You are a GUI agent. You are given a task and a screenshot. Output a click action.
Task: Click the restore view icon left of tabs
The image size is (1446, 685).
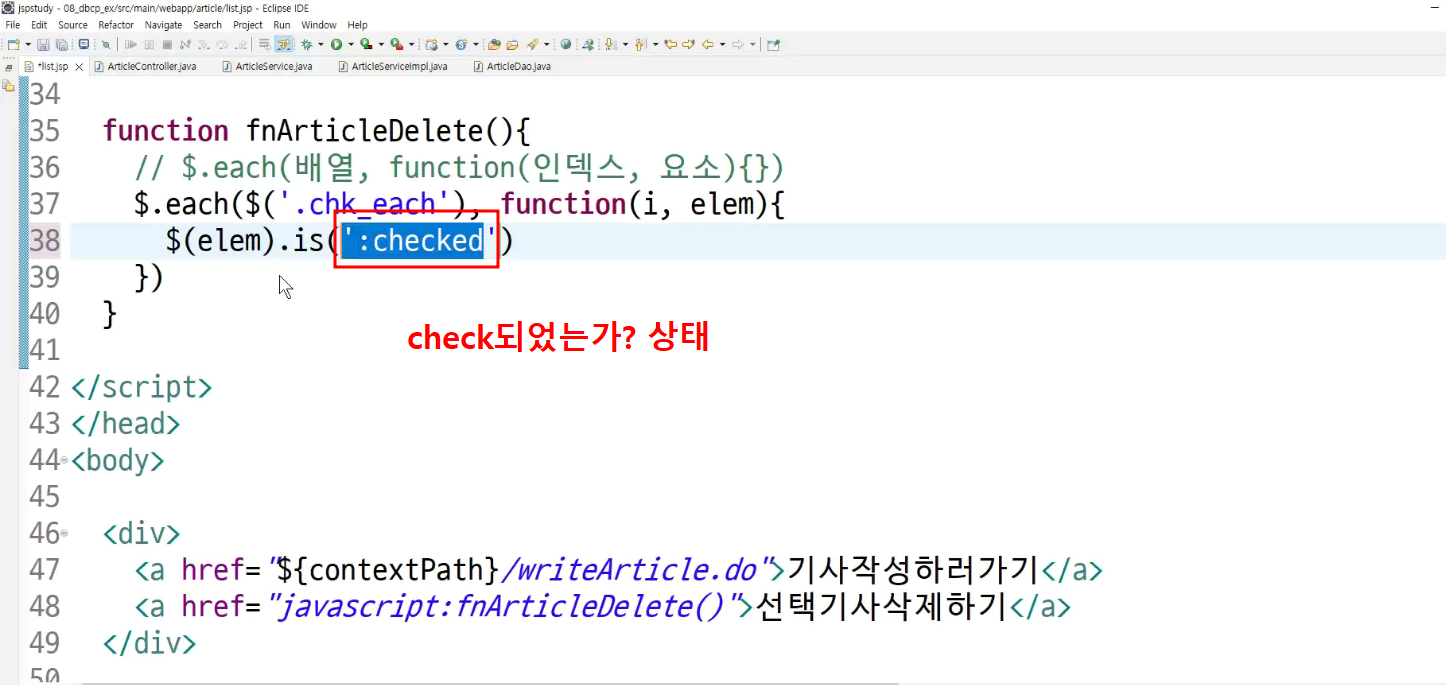tap(9, 66)
